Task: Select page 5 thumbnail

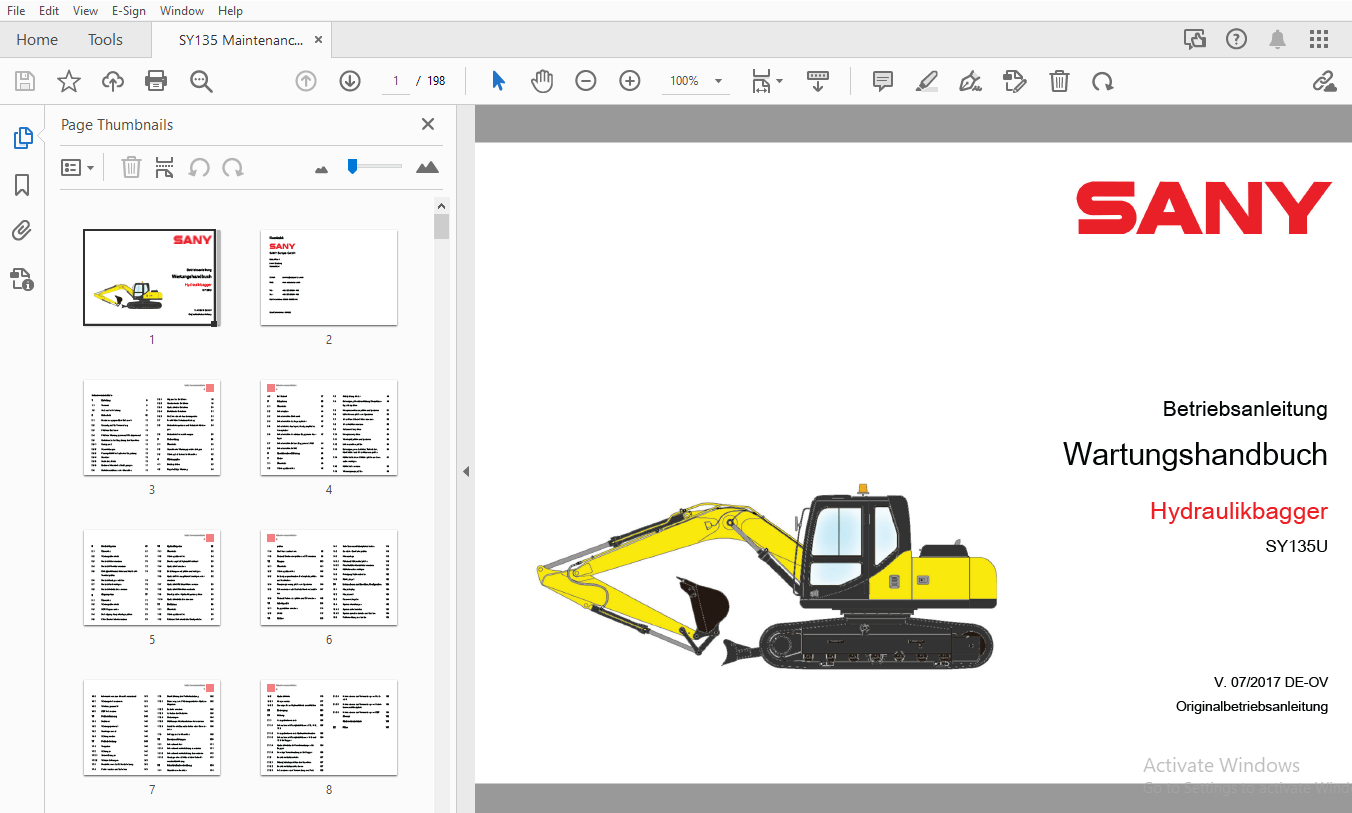Action: coord(152,578)
